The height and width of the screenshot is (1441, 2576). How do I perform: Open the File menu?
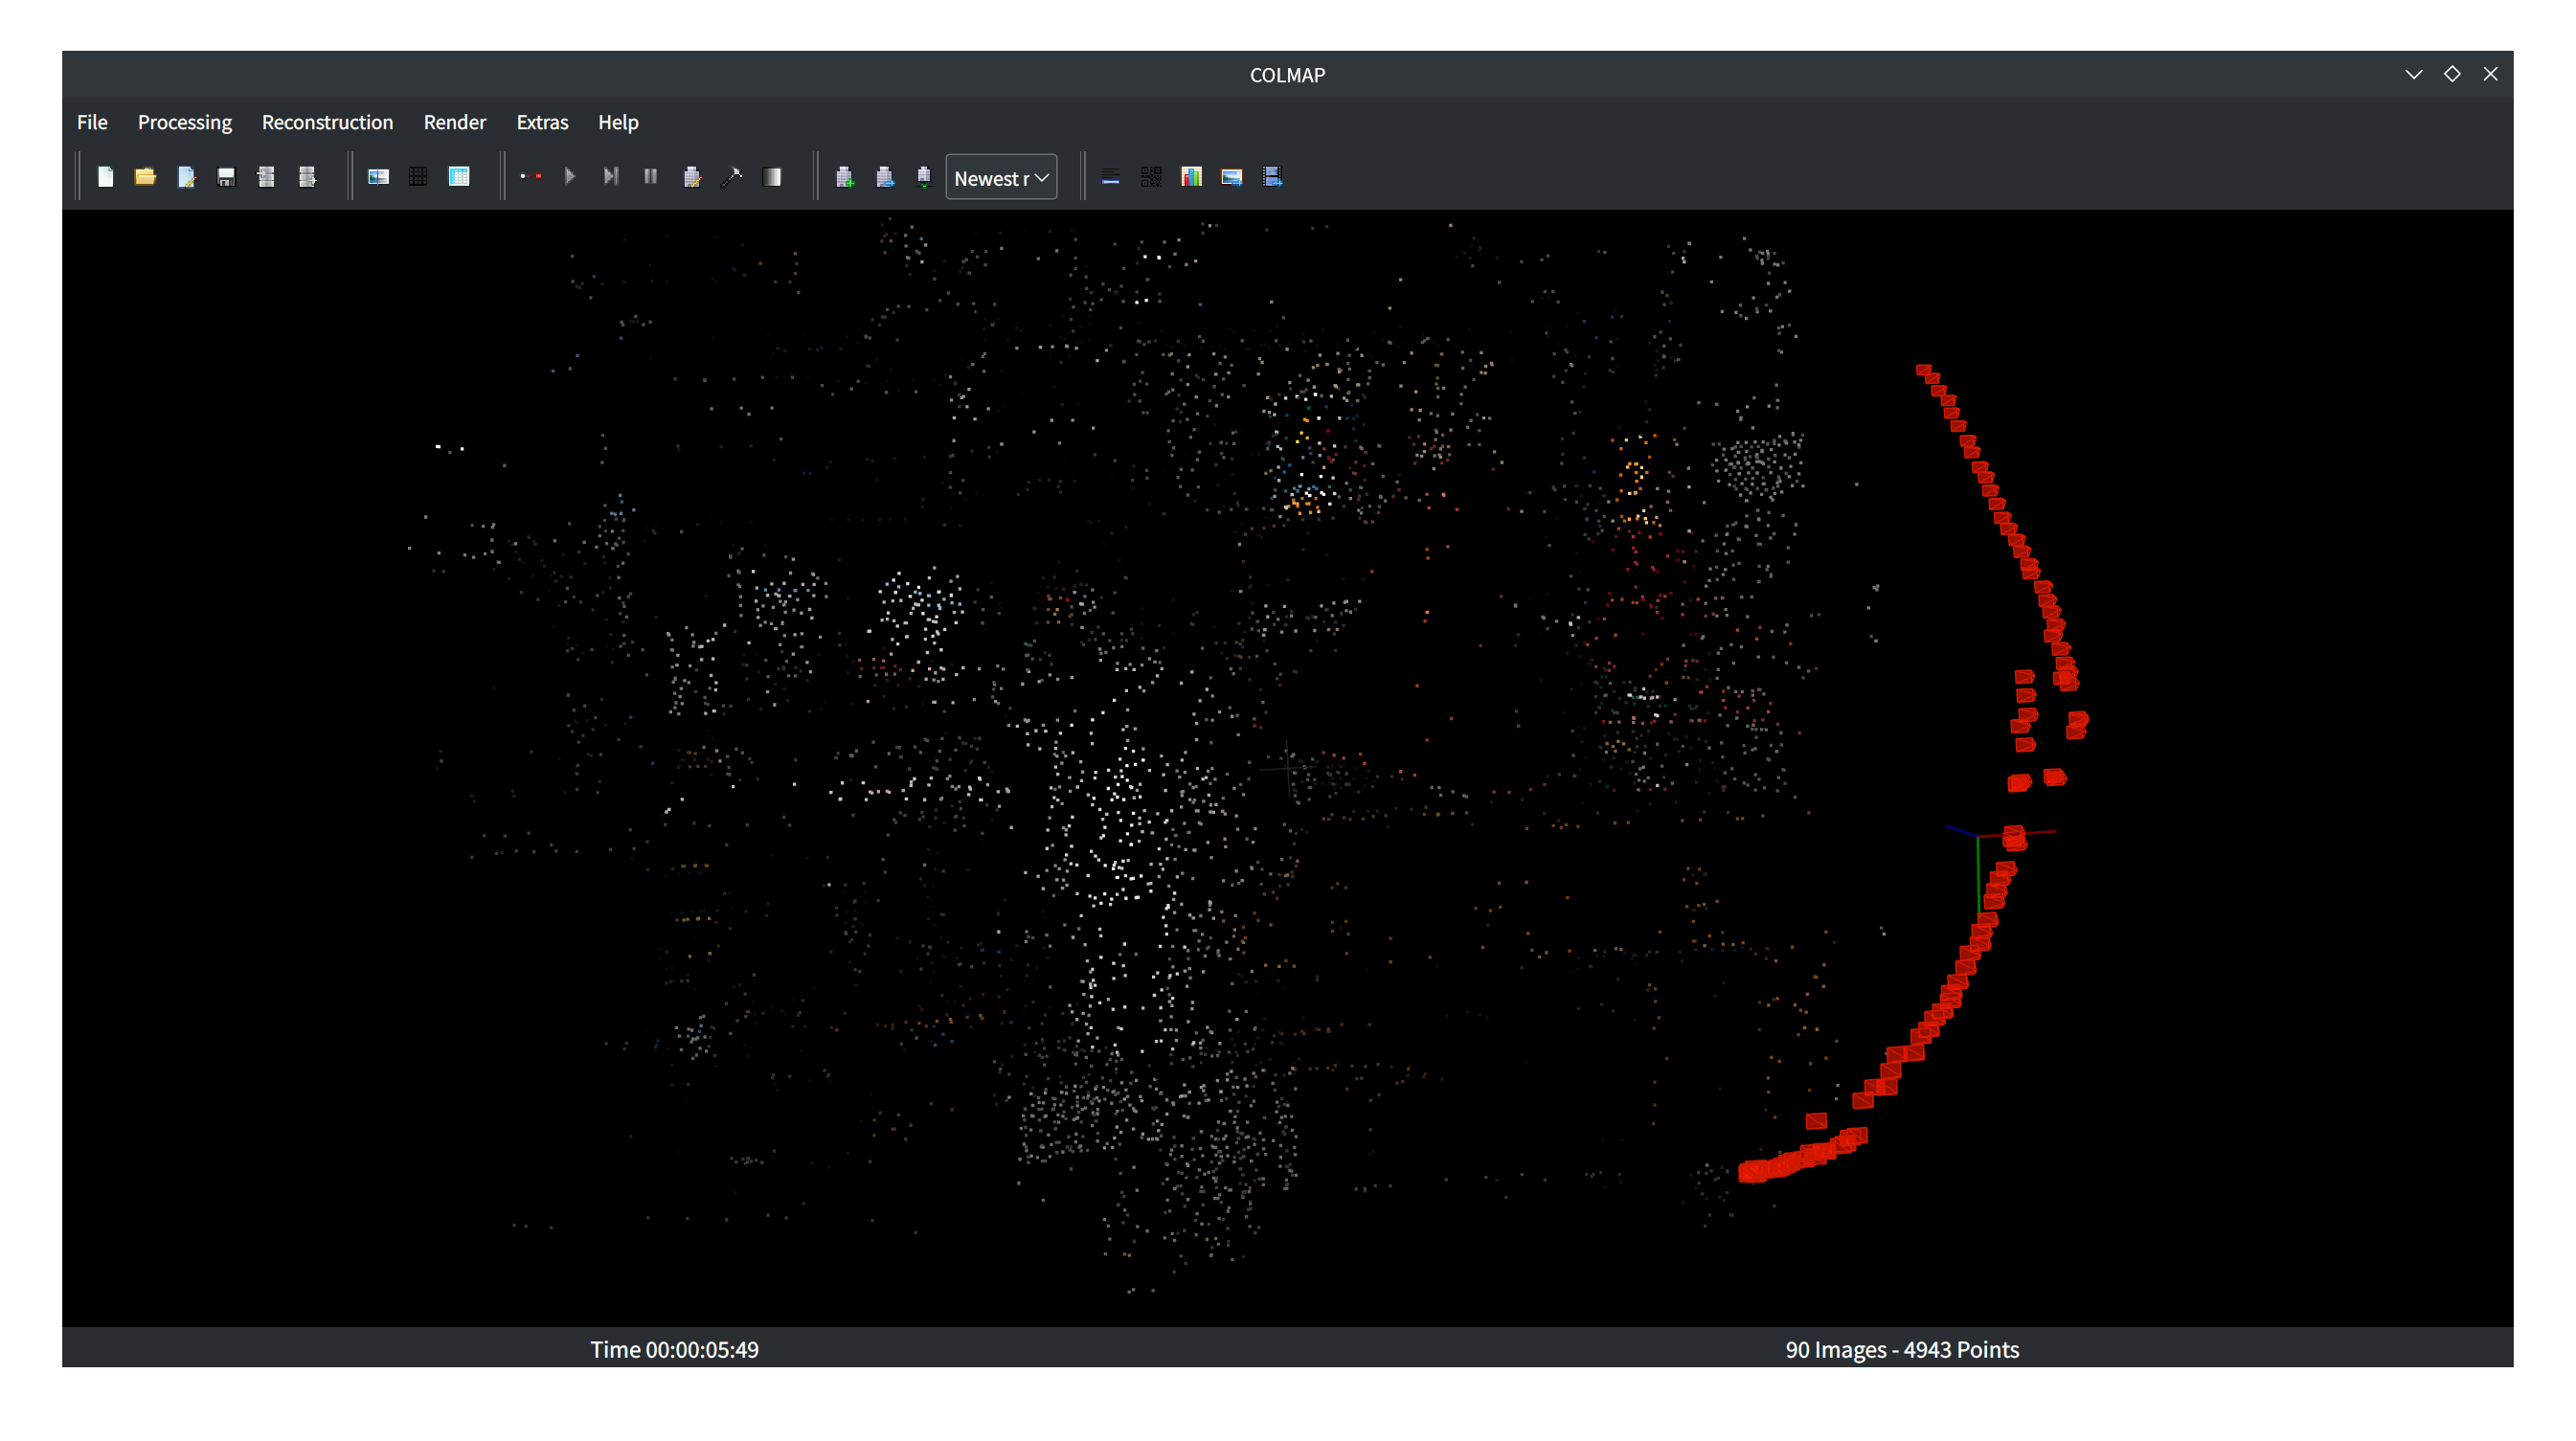(x=92, y=122)
